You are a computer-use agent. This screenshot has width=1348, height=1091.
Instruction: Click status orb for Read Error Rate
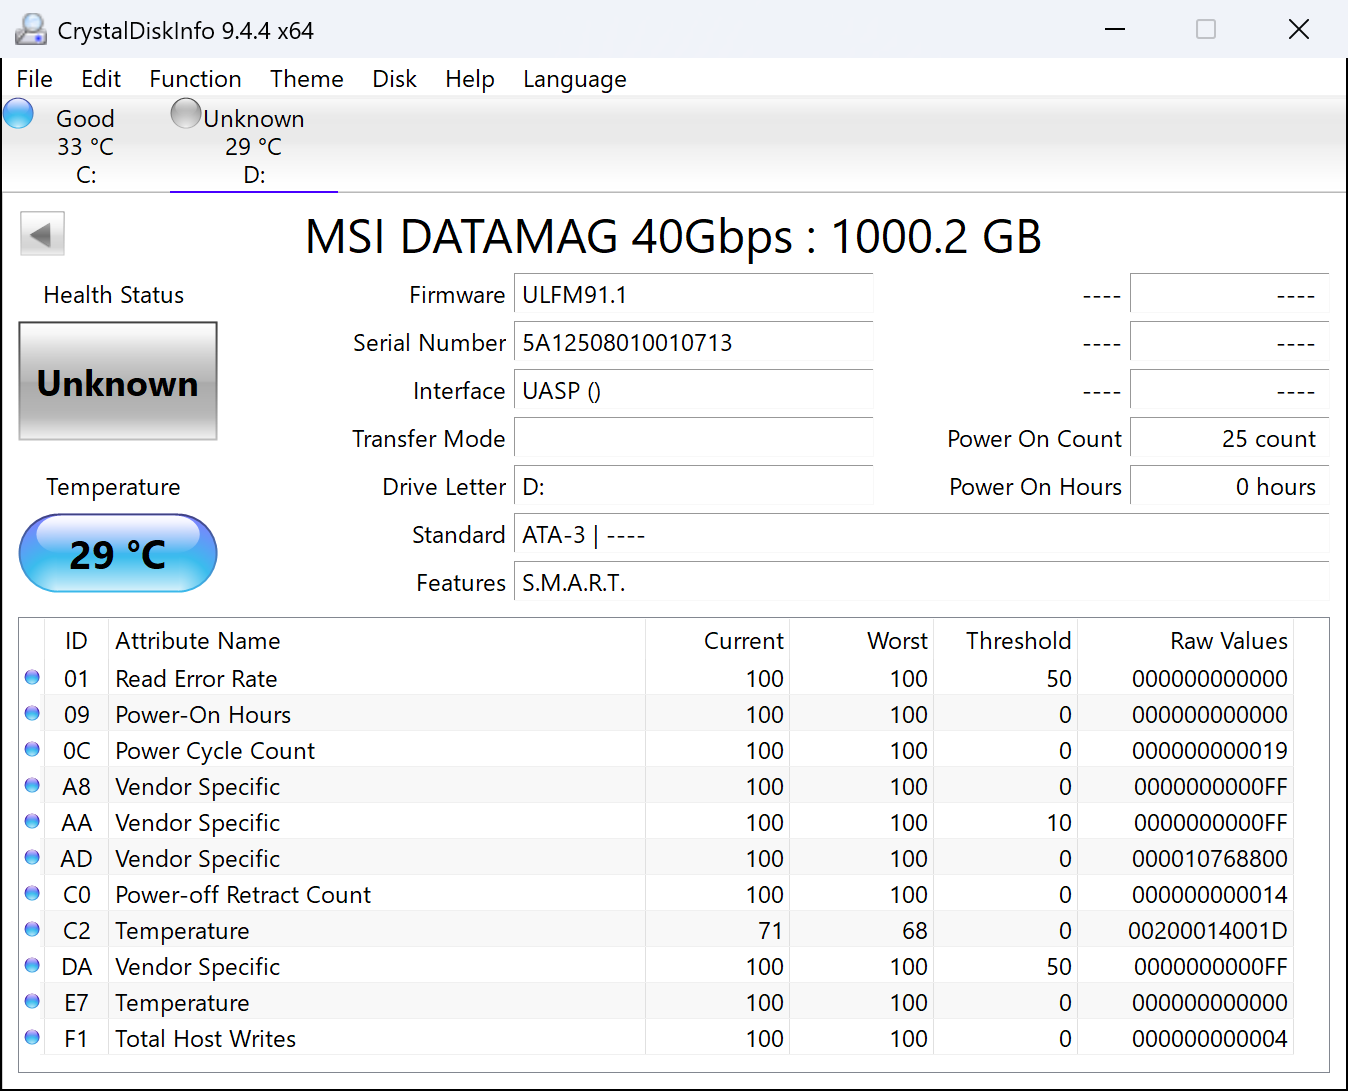click(x=32, y=678)
